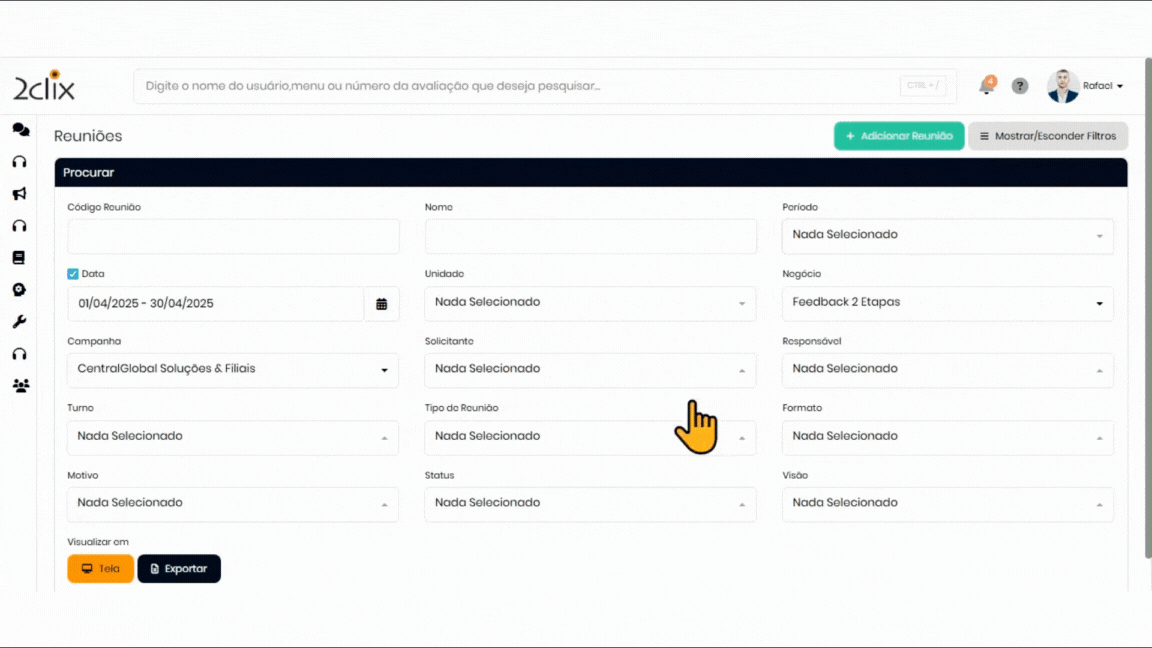Open the users group icon in sidebar
The height and width of the screenshot is (648, 1152).
[x=20, y=386]
